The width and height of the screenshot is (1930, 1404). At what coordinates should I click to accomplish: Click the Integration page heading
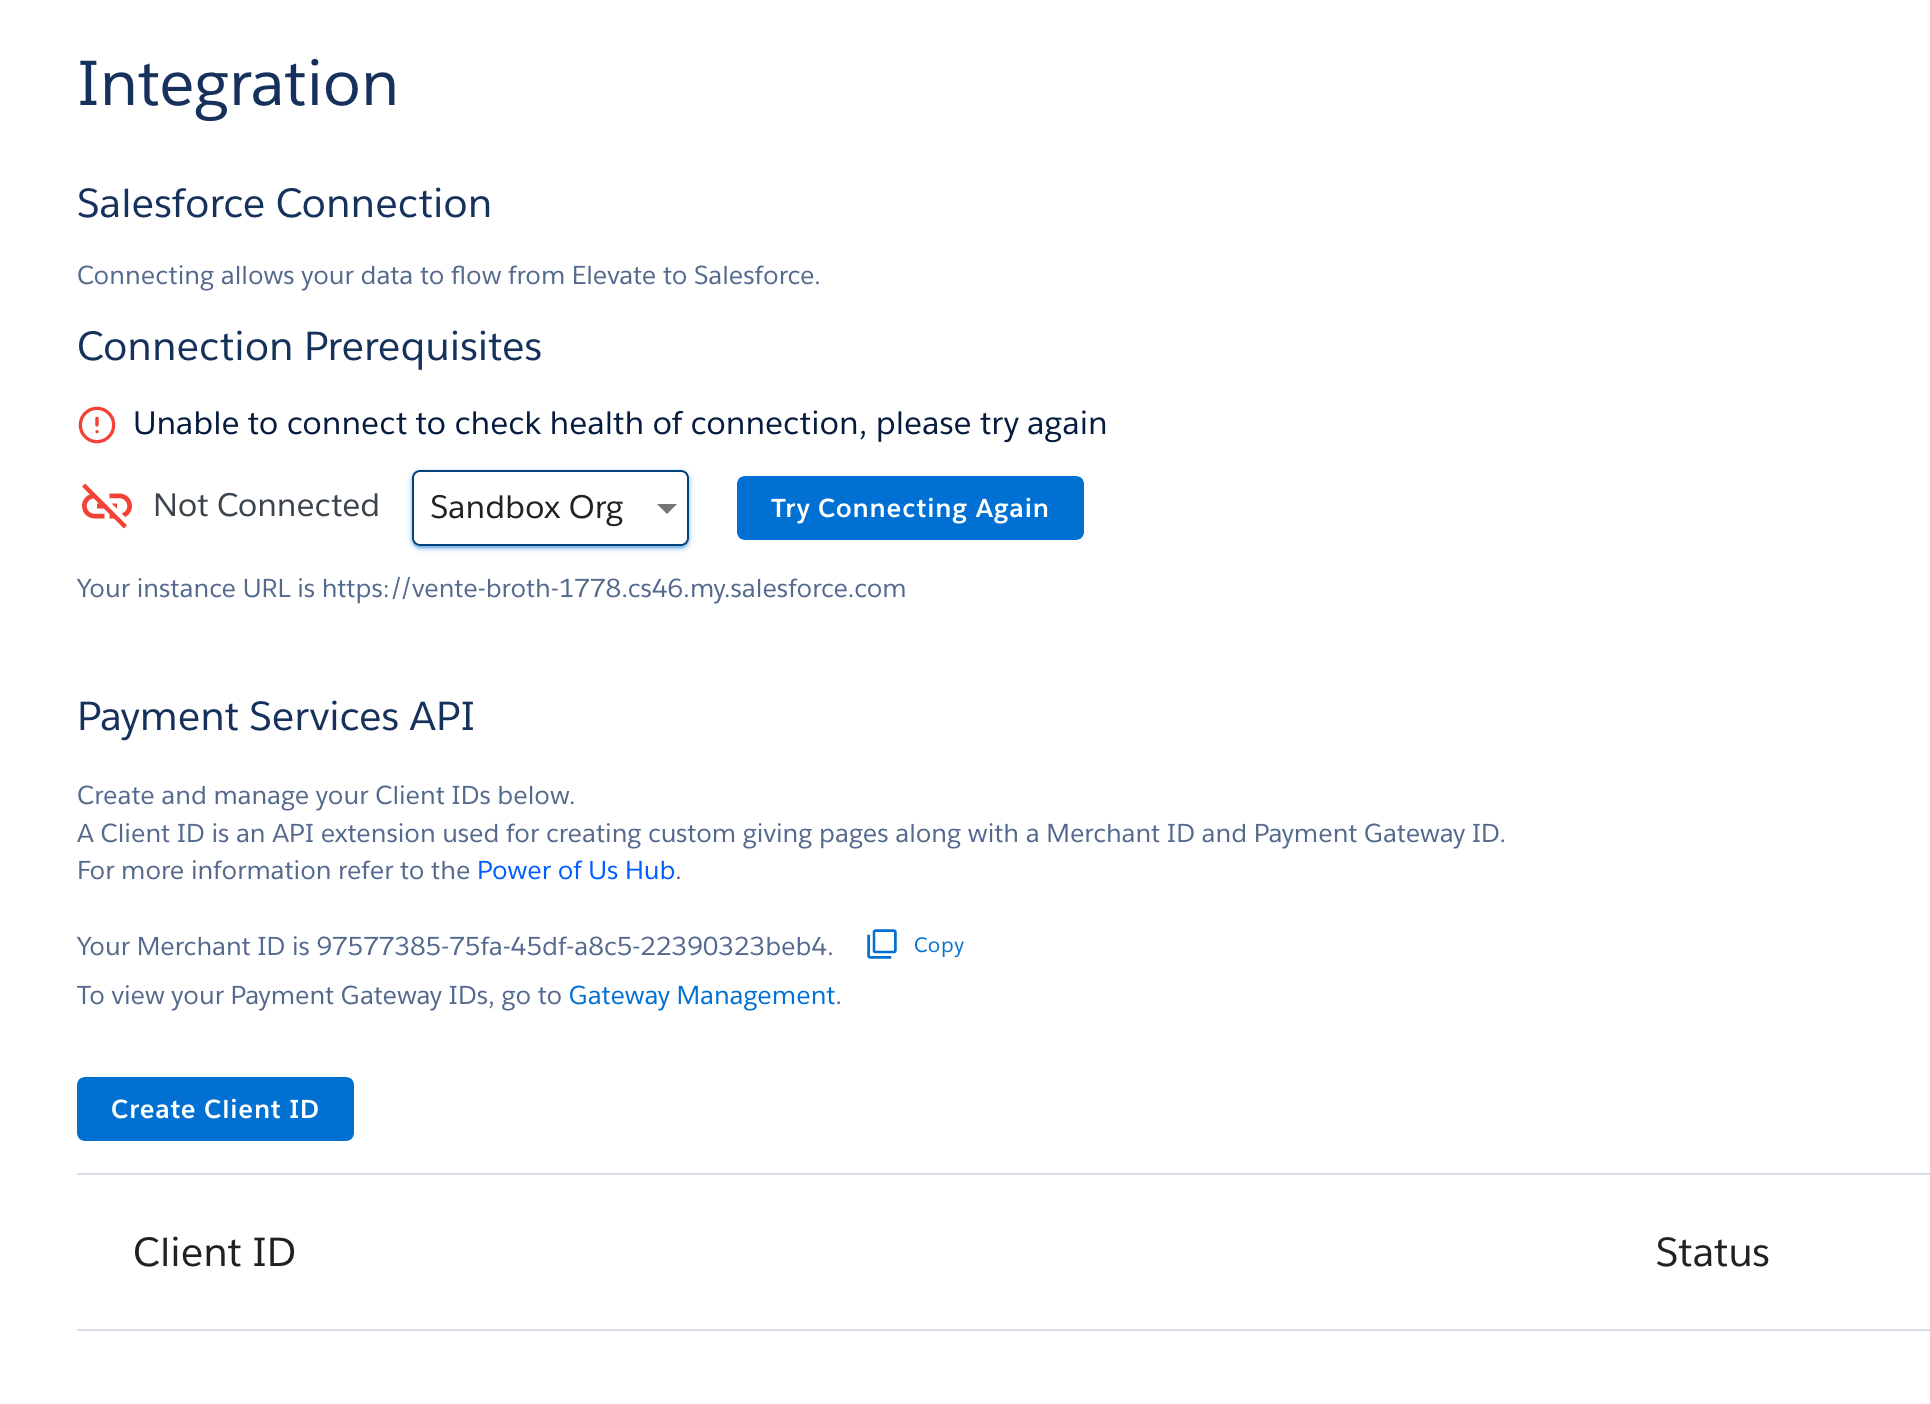(238, 84)
